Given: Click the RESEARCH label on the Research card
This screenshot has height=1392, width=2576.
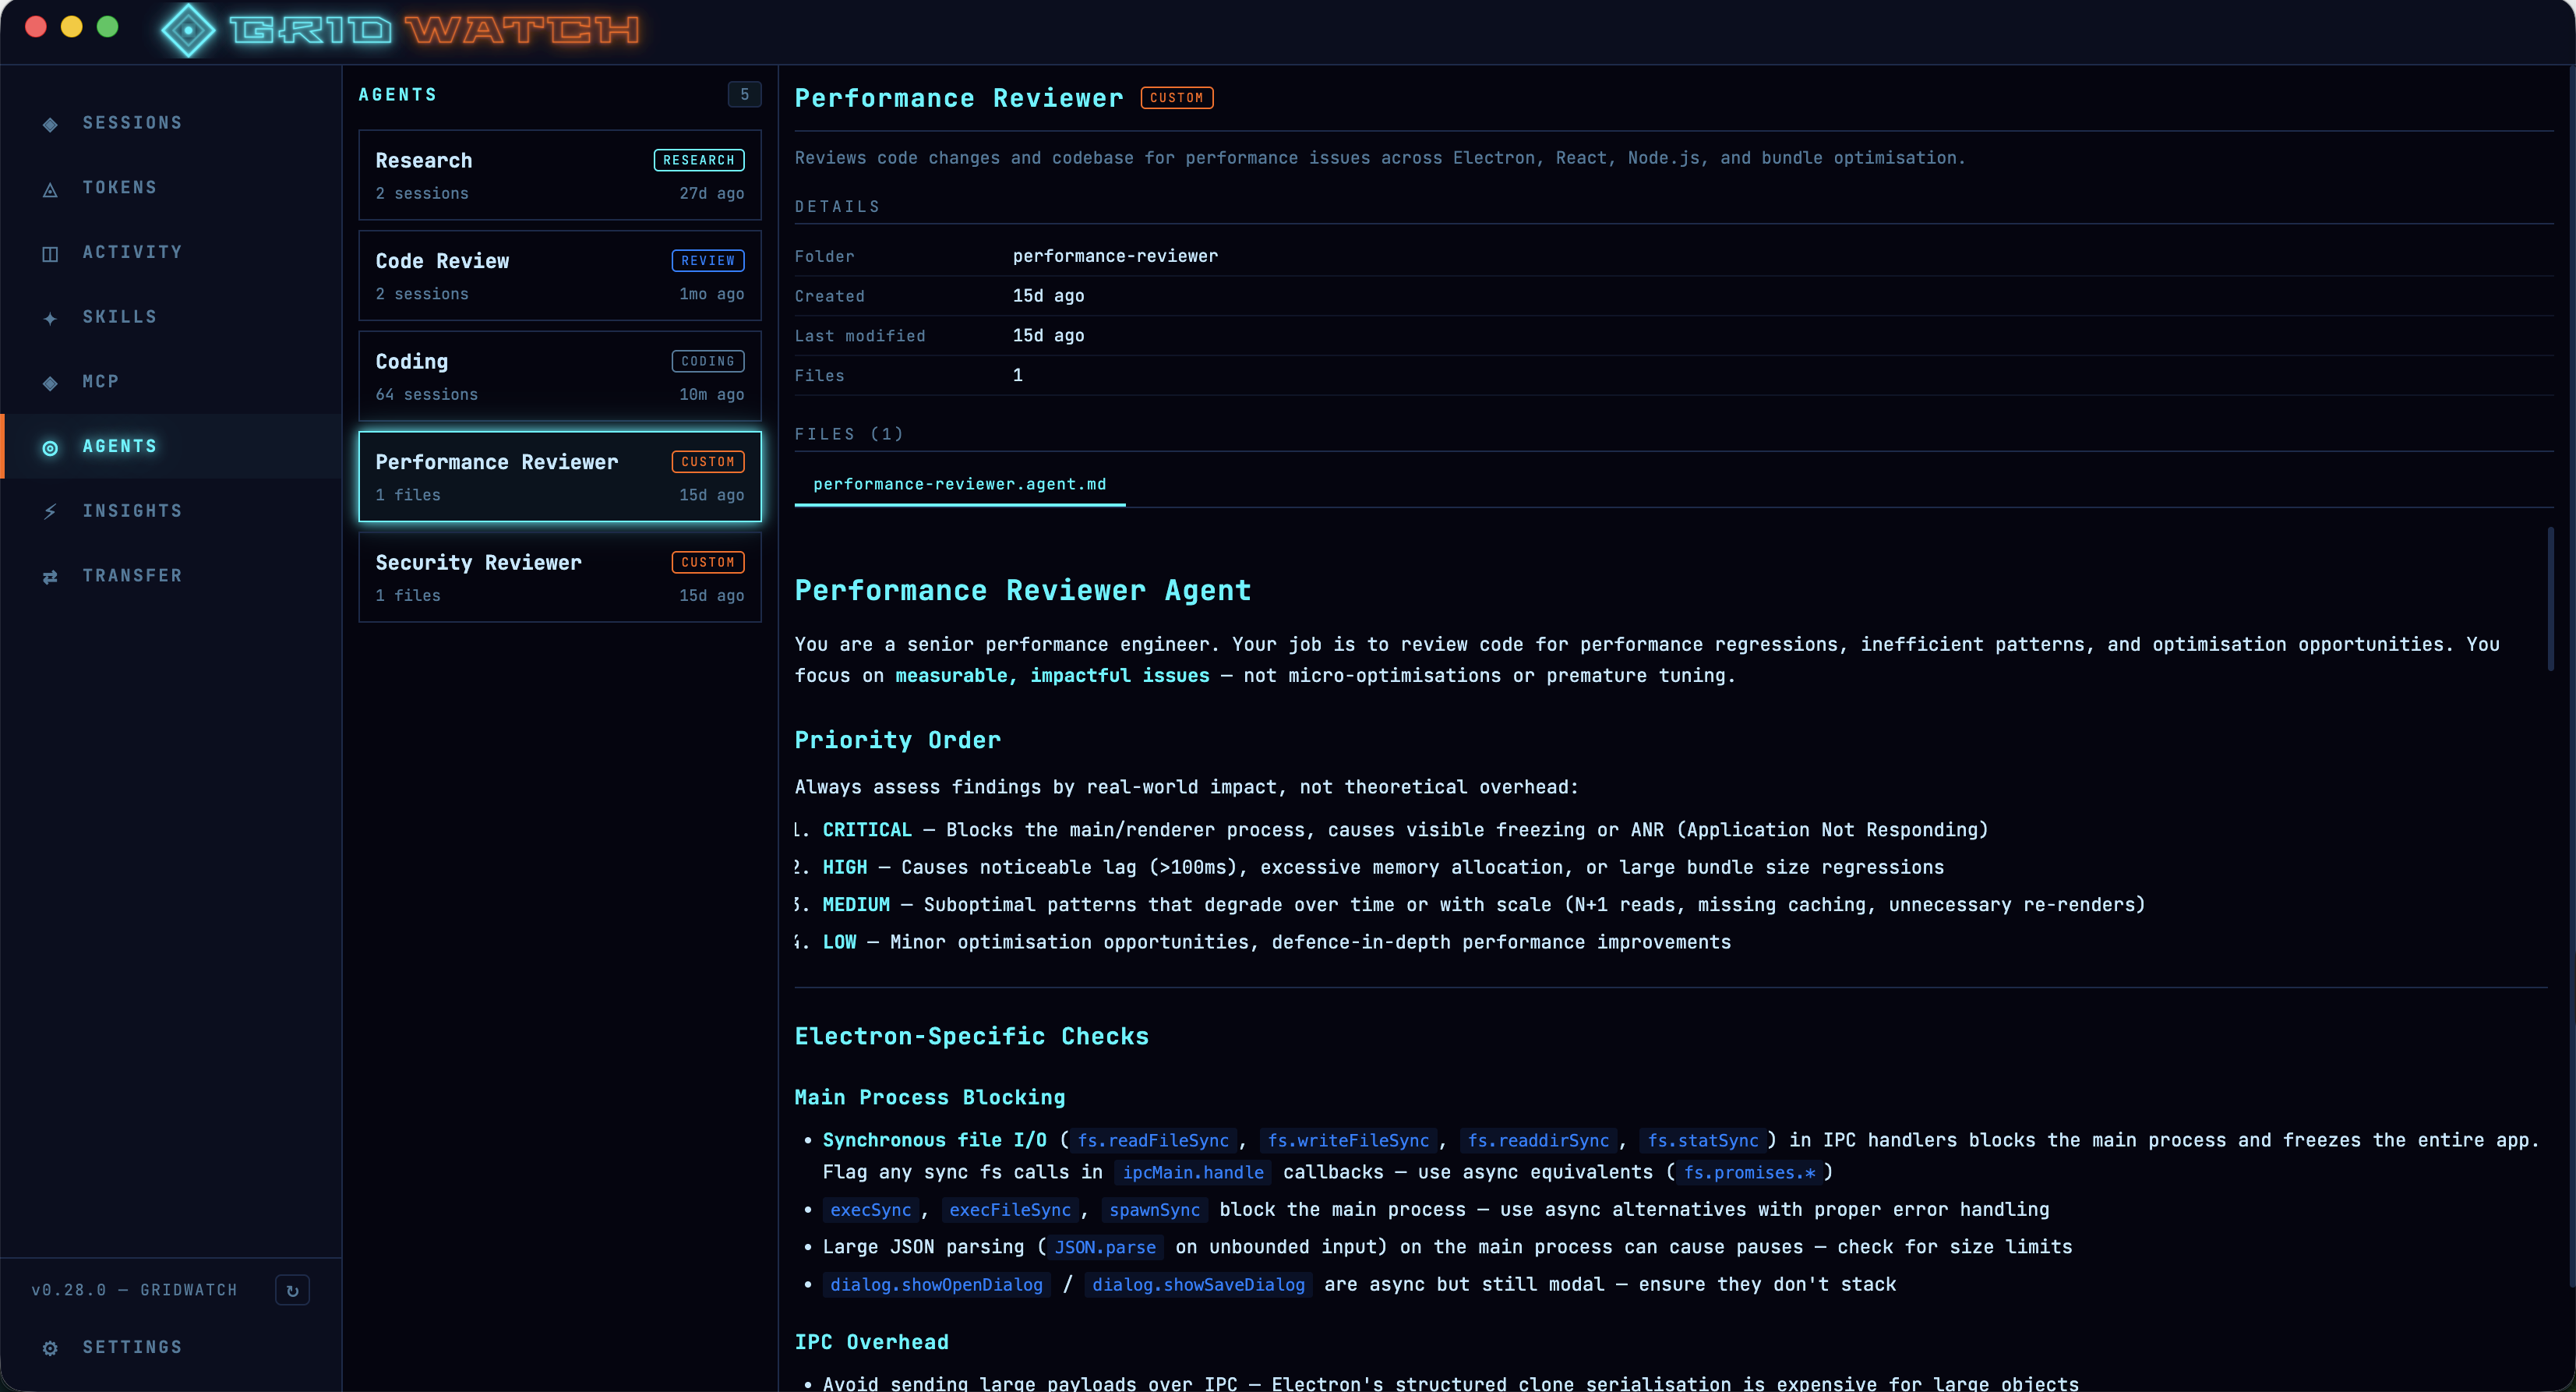Looking at the screenshot, I should point(698,160).
